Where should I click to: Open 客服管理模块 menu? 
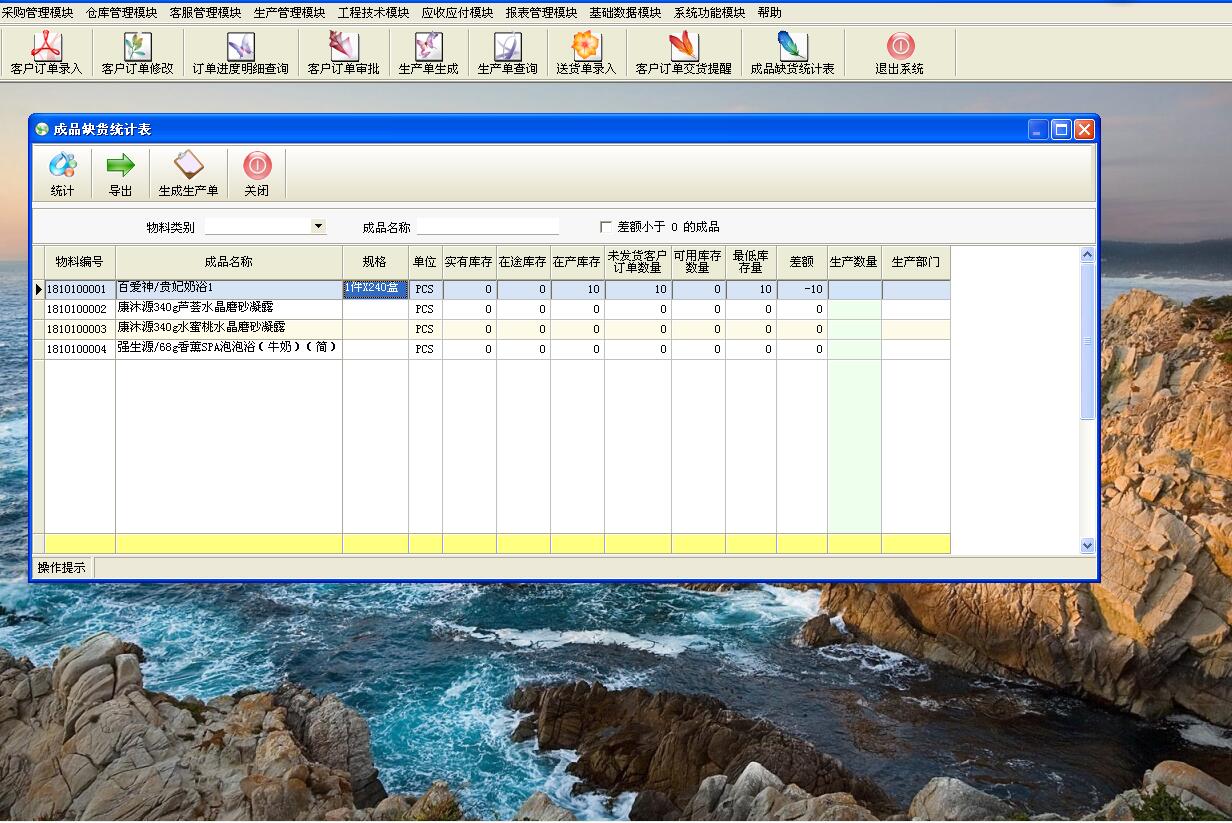pyautogui.click(x=205, y=13)
